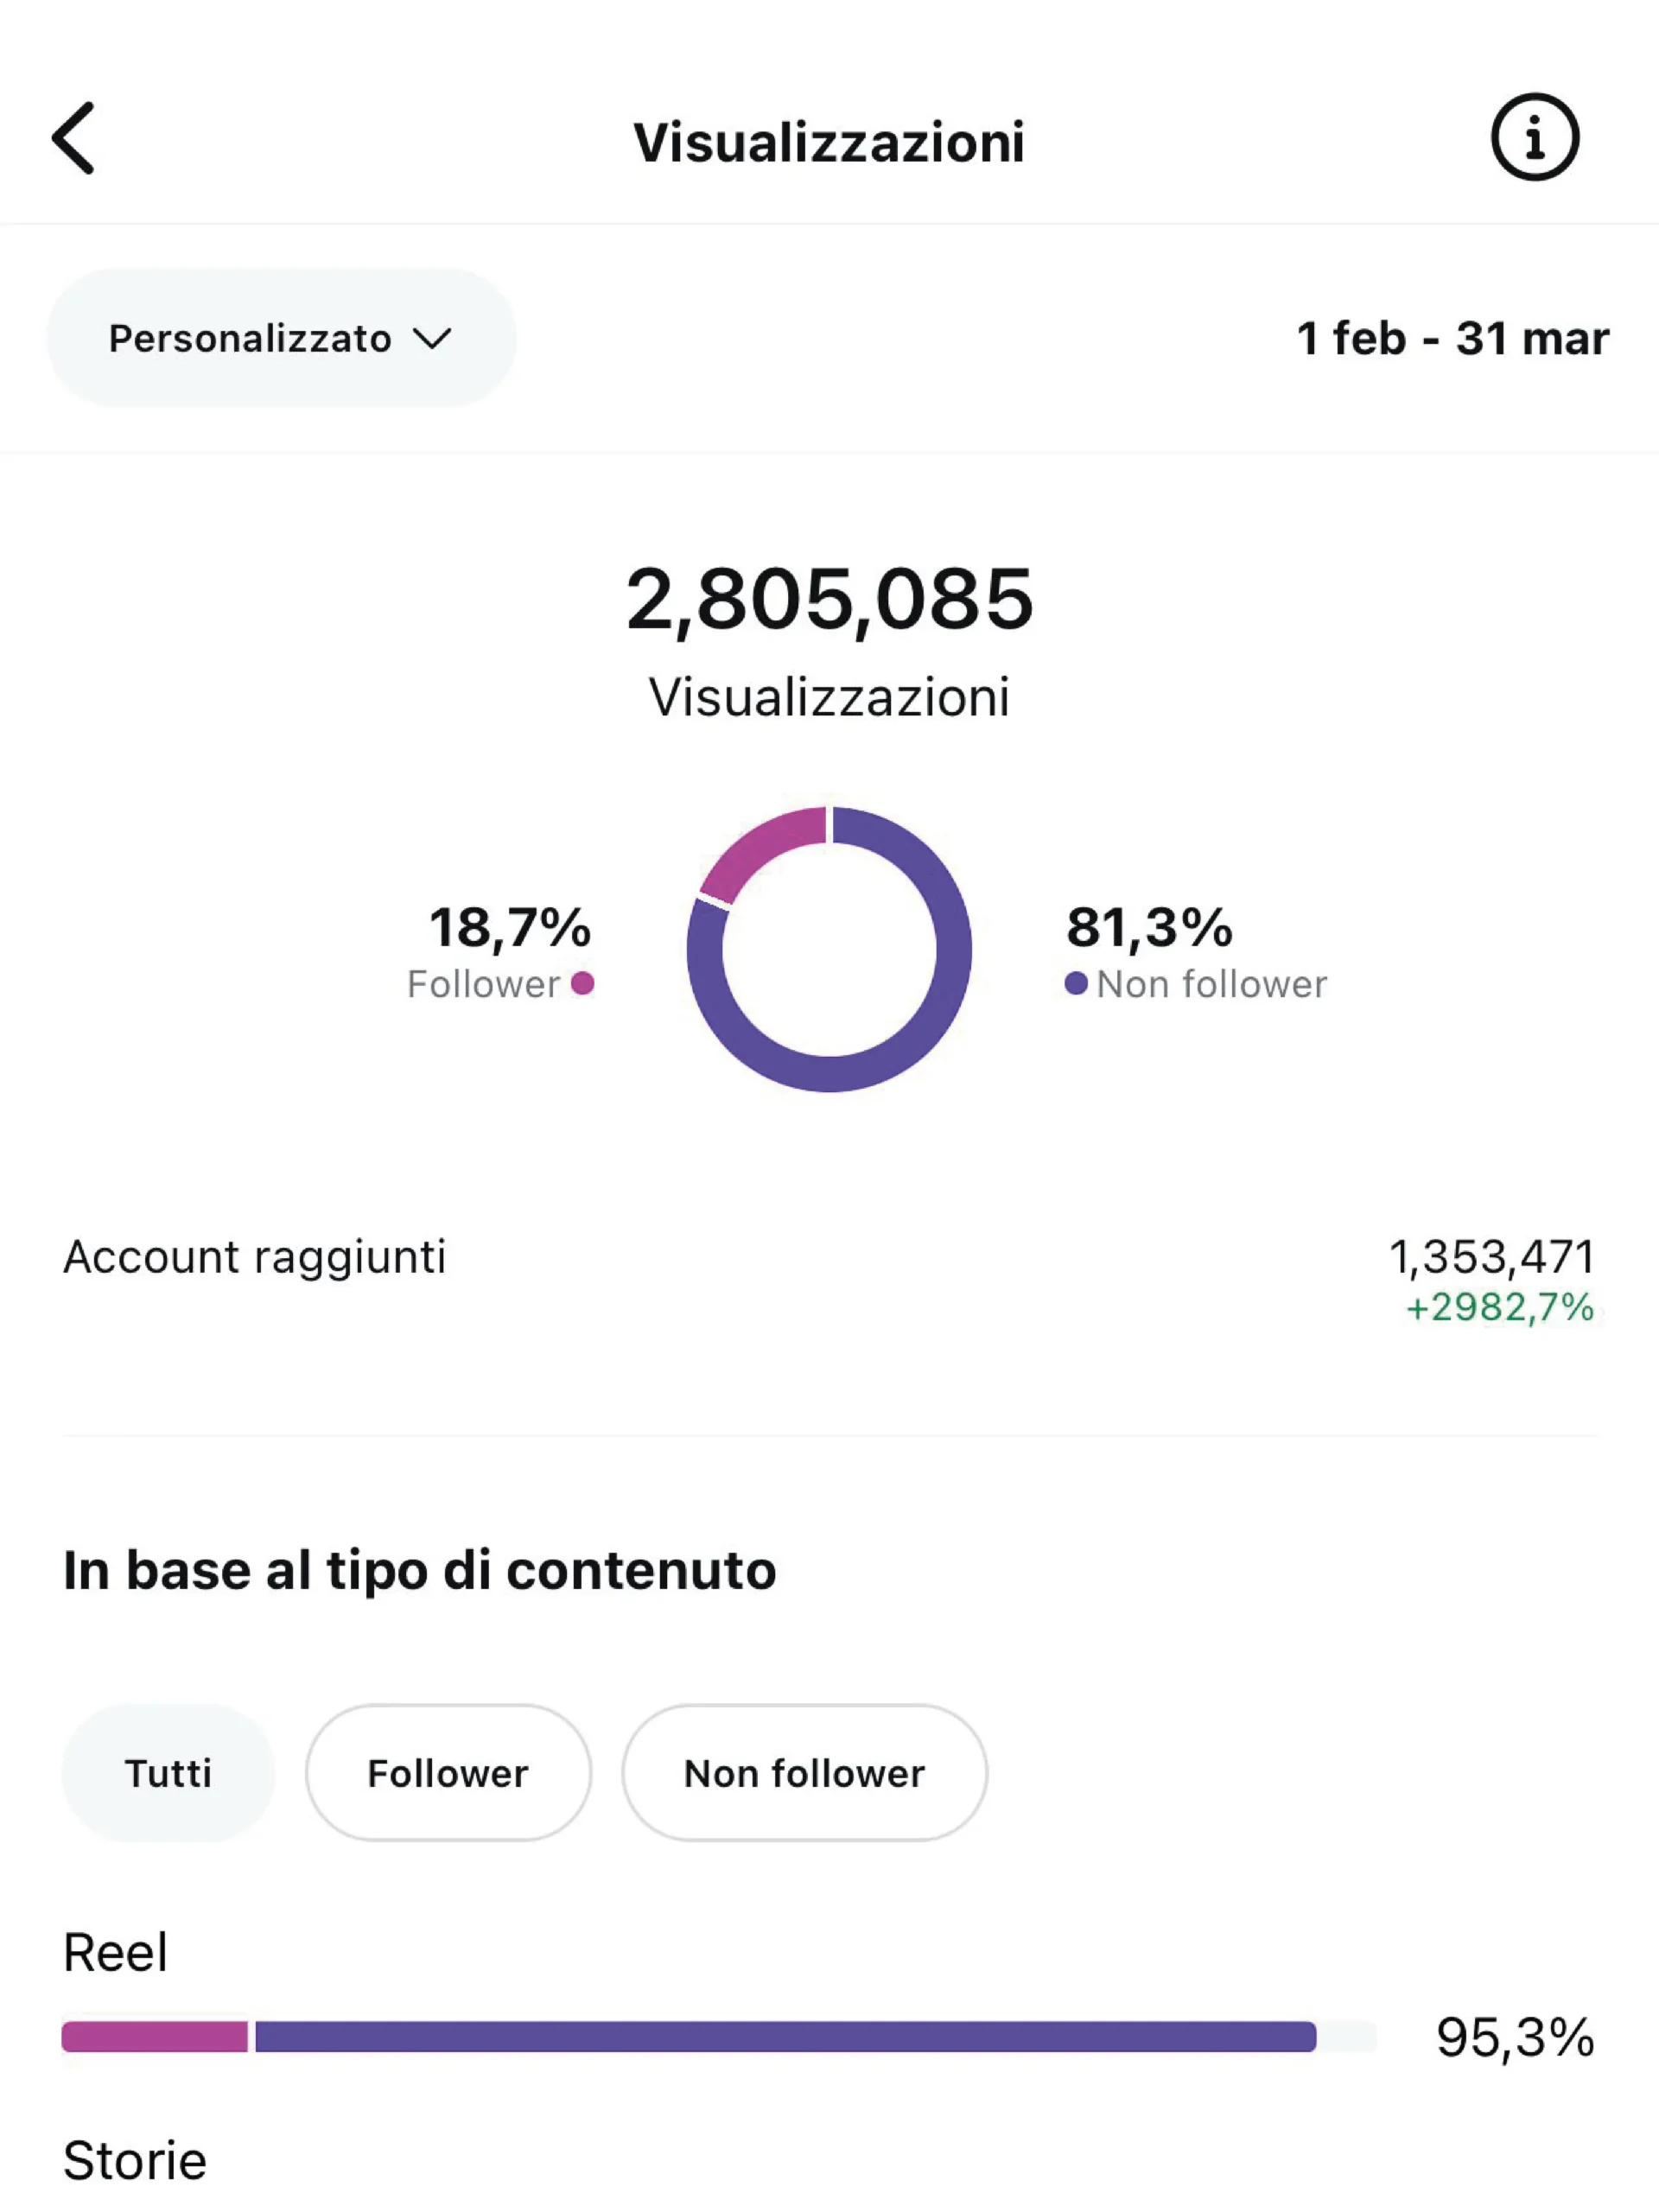This screenshot has height=2212, width=1659.
Task: Tap the Storie content type label
Action: (x=135, y=2160)
